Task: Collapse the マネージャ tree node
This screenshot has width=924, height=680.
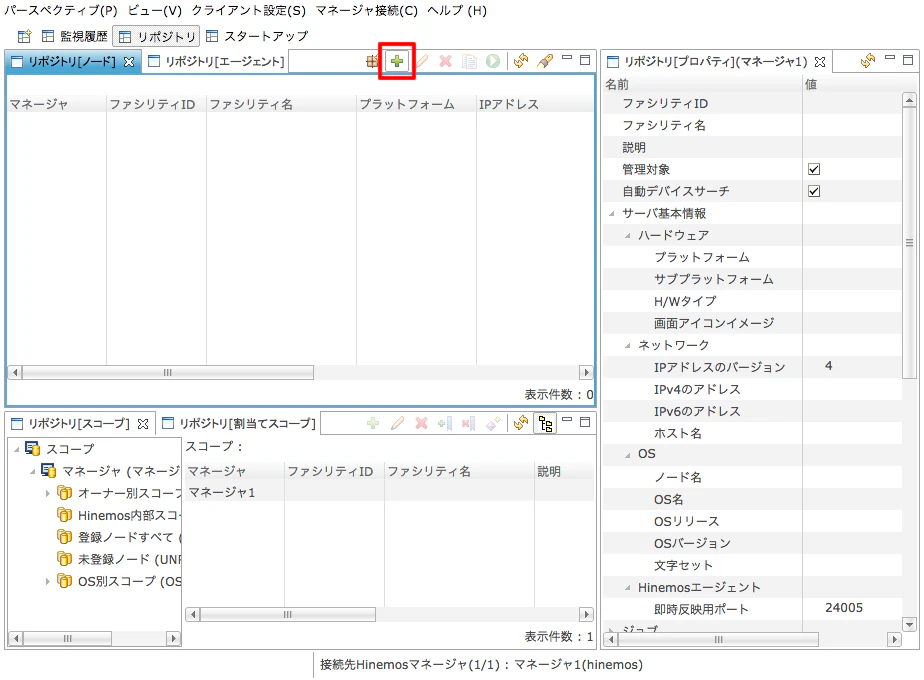Action: (32, 471)
